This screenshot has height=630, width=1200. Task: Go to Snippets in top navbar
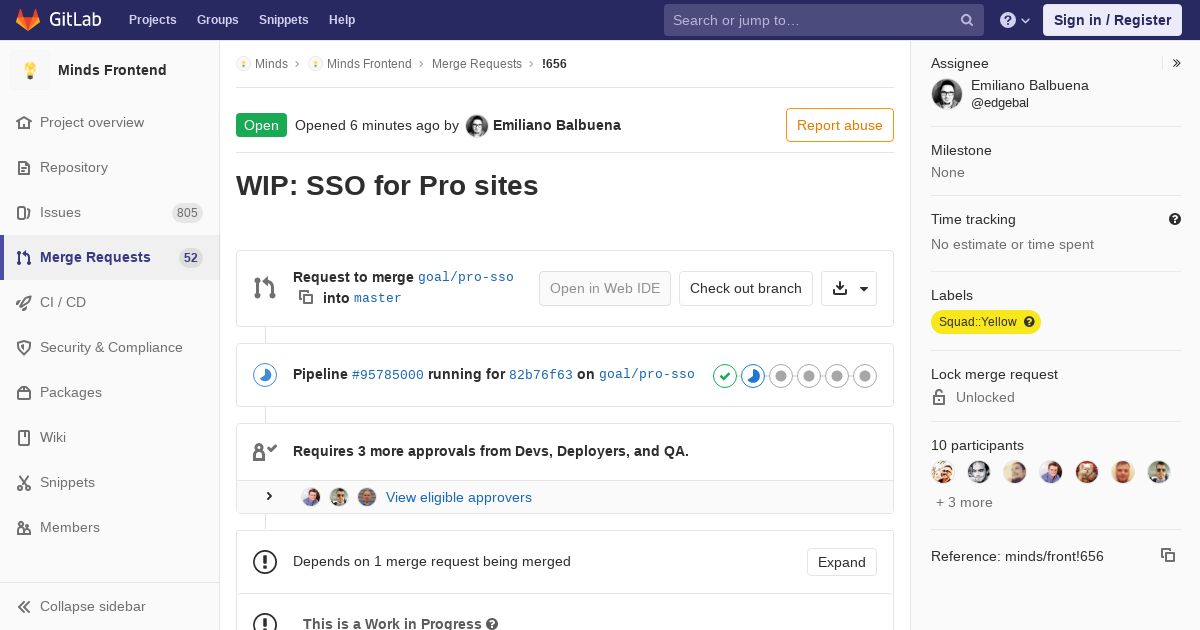[x=283, y=20]
